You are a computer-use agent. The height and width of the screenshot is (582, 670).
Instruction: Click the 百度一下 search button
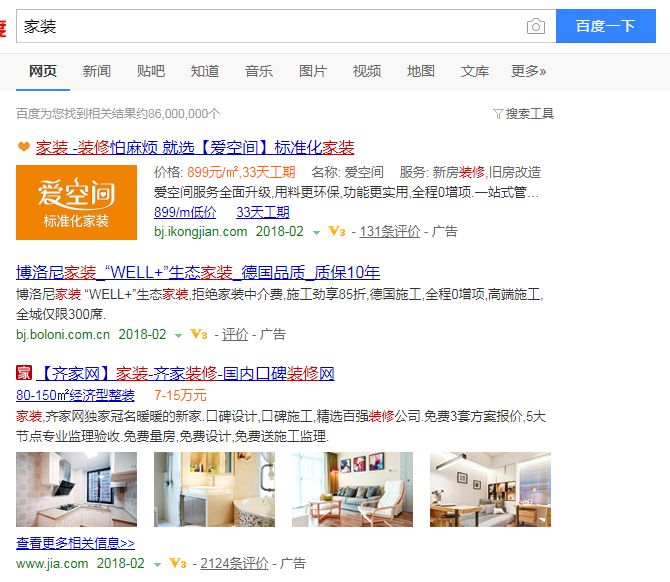click(605, 26)
